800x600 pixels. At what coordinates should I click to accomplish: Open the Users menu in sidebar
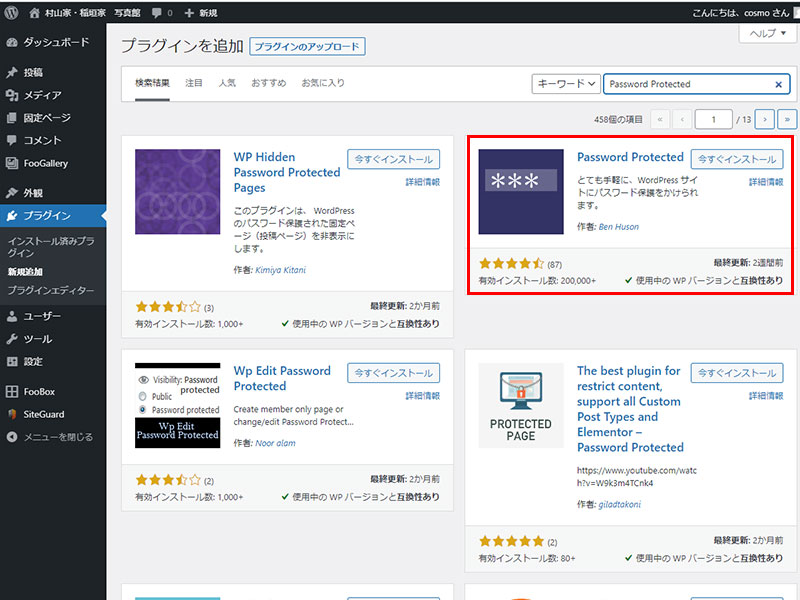(x=42, y=316)
